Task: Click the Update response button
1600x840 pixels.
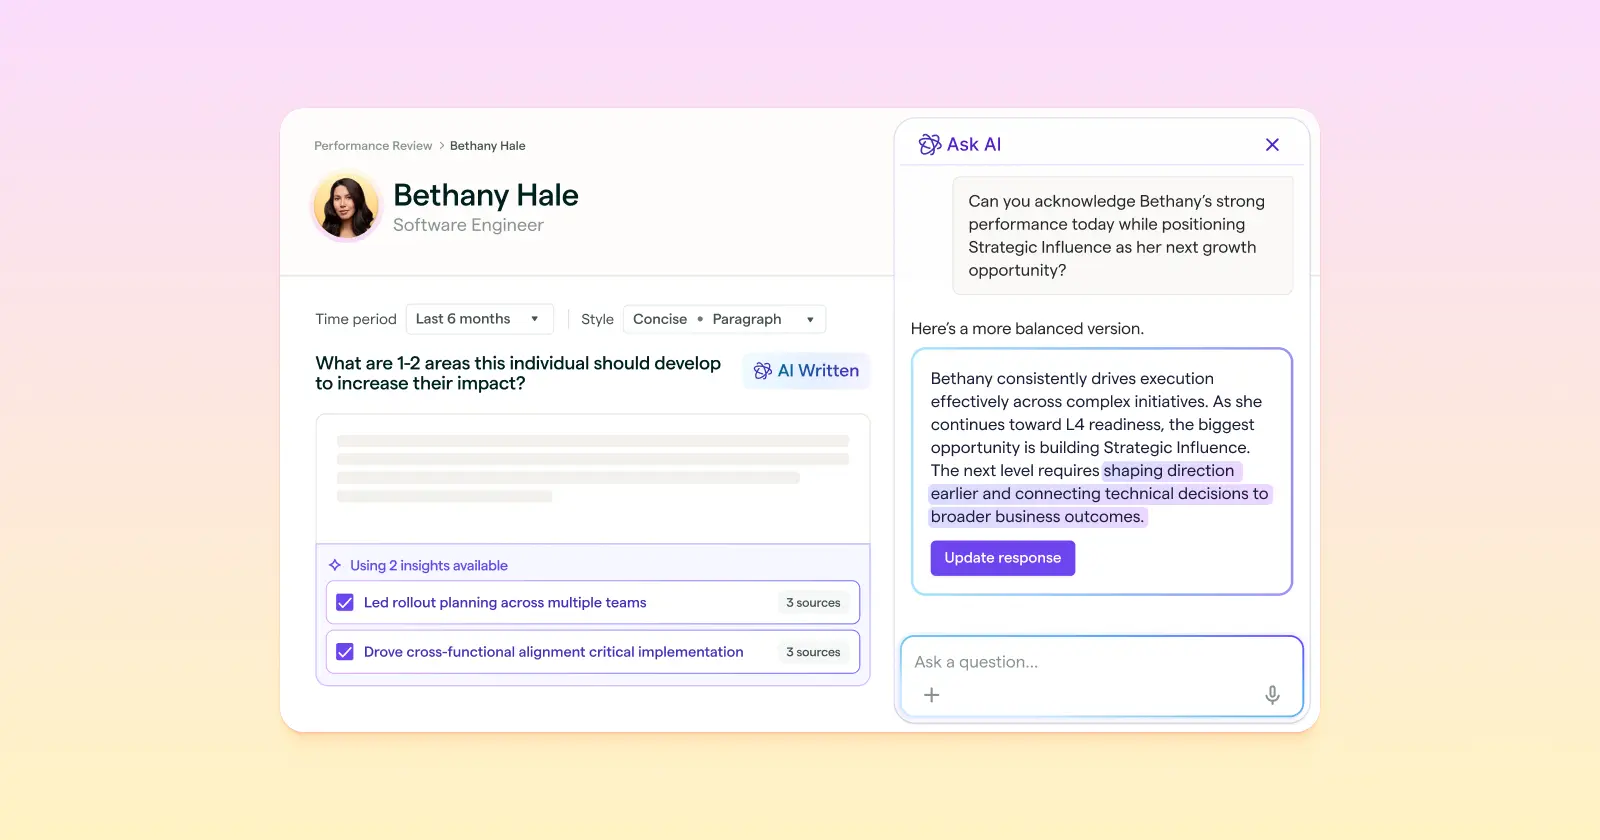Action: pos(1003,558)
